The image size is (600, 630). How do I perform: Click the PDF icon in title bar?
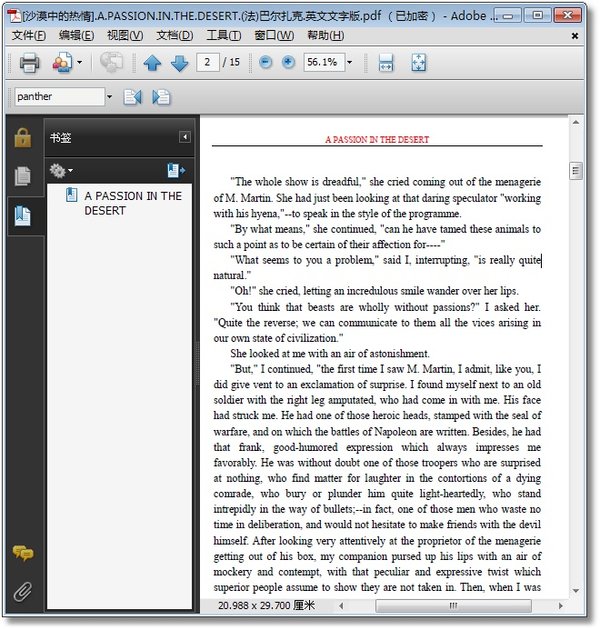point(14,16)
